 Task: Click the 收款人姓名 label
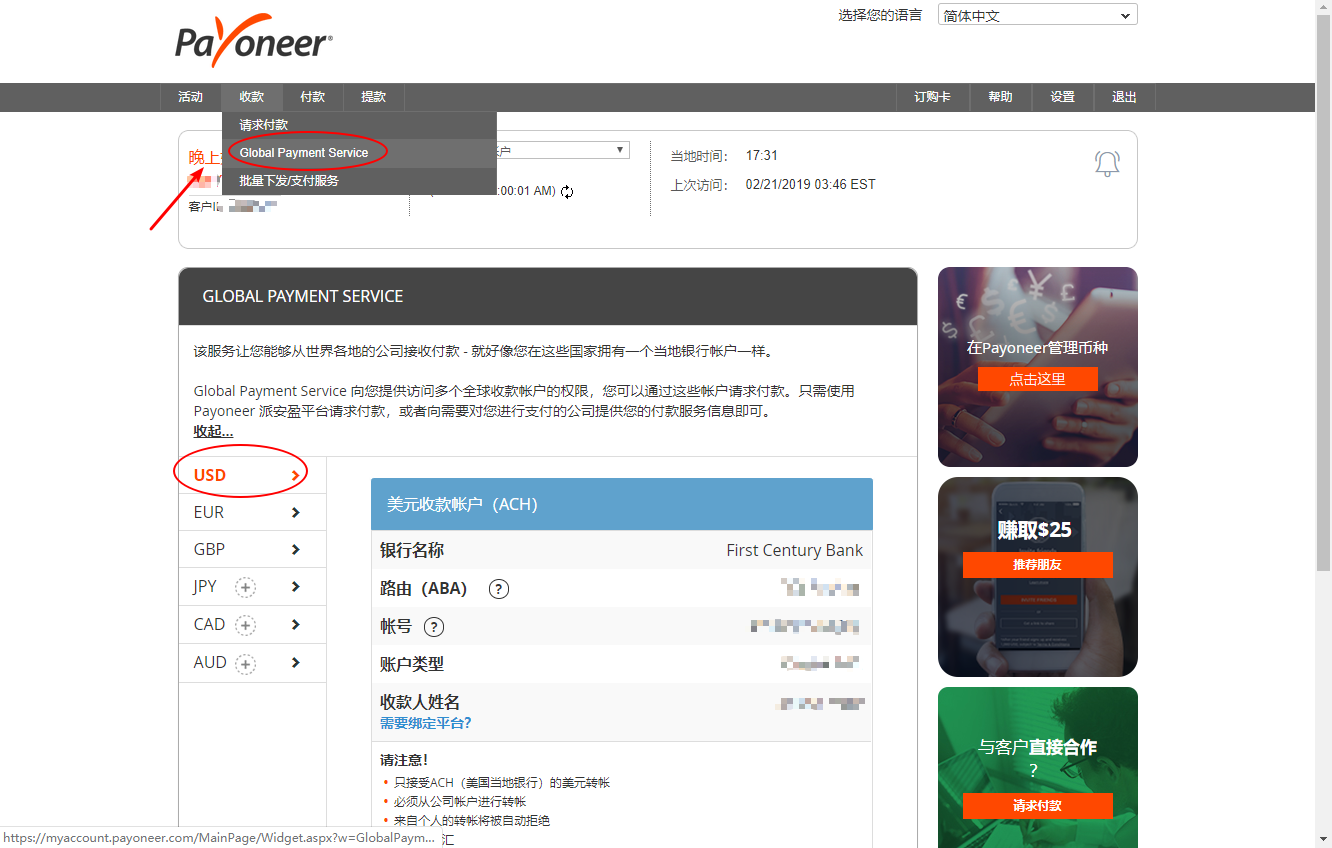(x=420, y=702)
